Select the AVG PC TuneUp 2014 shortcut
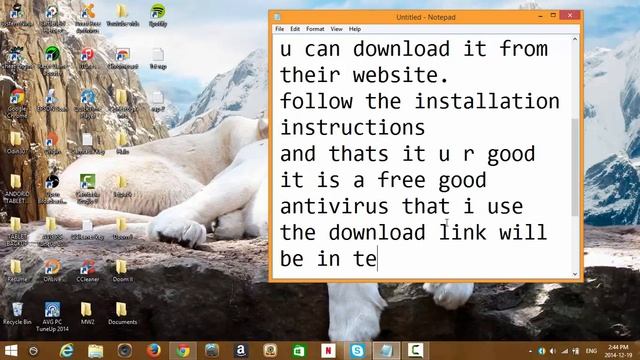Viewport: 640px width, 360px height. click(x=52, y=317)
